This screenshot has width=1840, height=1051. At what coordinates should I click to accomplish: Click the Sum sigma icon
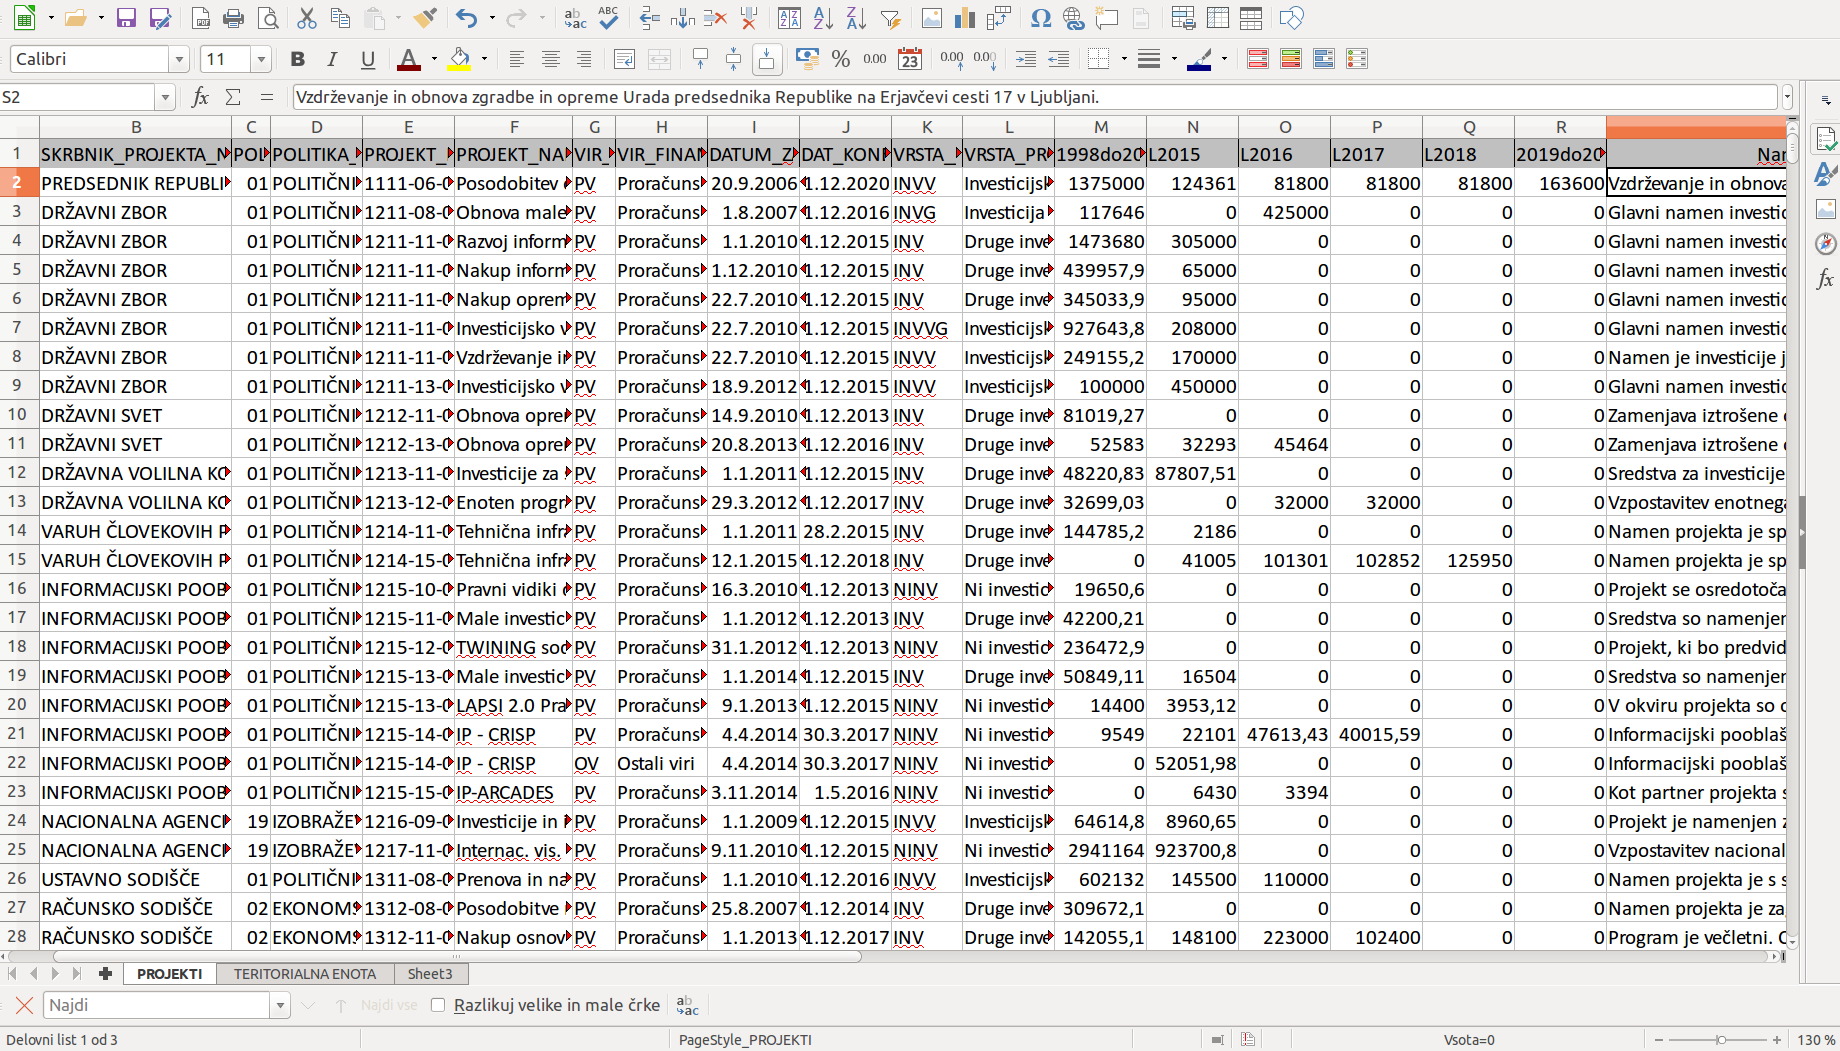point(233,97)
